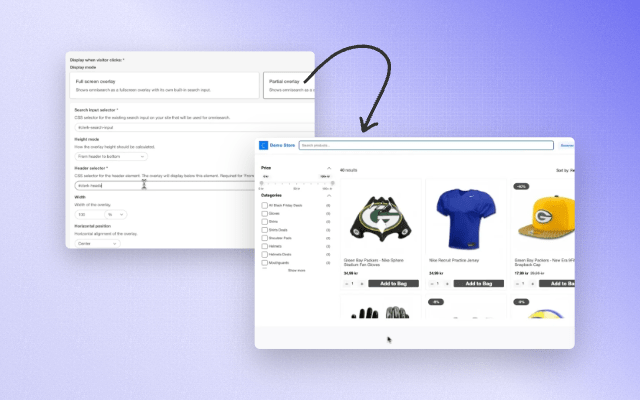Viewport: 640px width, 400px height.
Task: Click Add to Bag for the Practice Jersey
Action: 479,283
